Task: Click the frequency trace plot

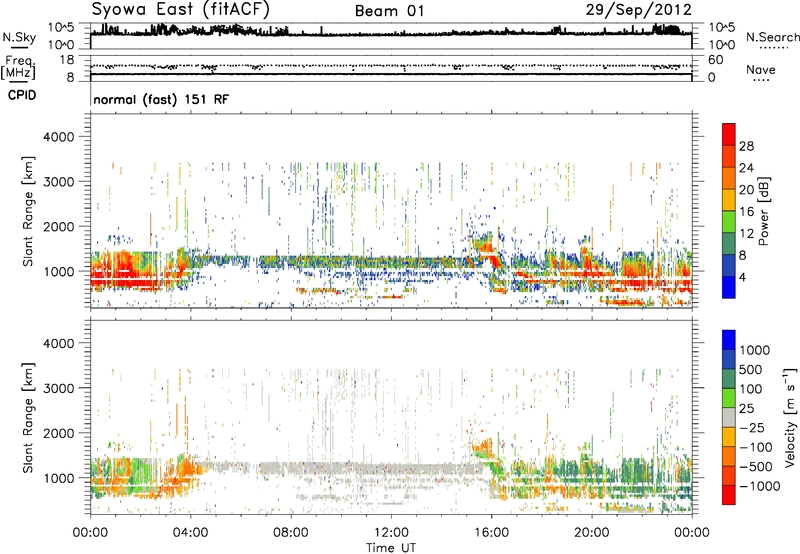Action: point(391,68)
